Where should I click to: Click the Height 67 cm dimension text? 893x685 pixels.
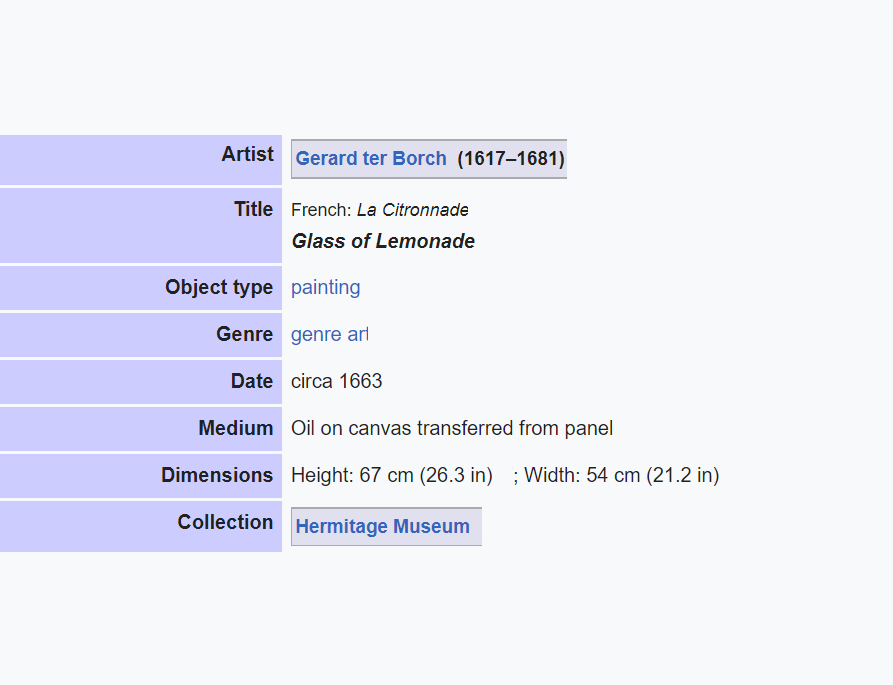click(392, 475)
